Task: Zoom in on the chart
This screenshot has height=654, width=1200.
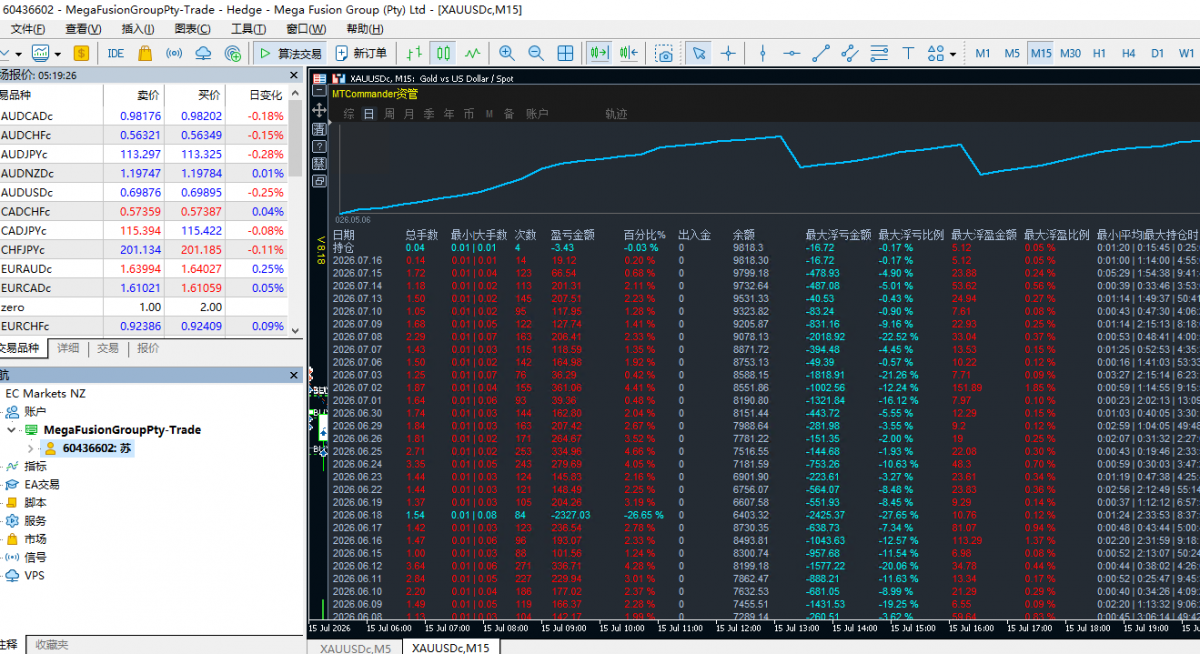Action: (507, 53)
